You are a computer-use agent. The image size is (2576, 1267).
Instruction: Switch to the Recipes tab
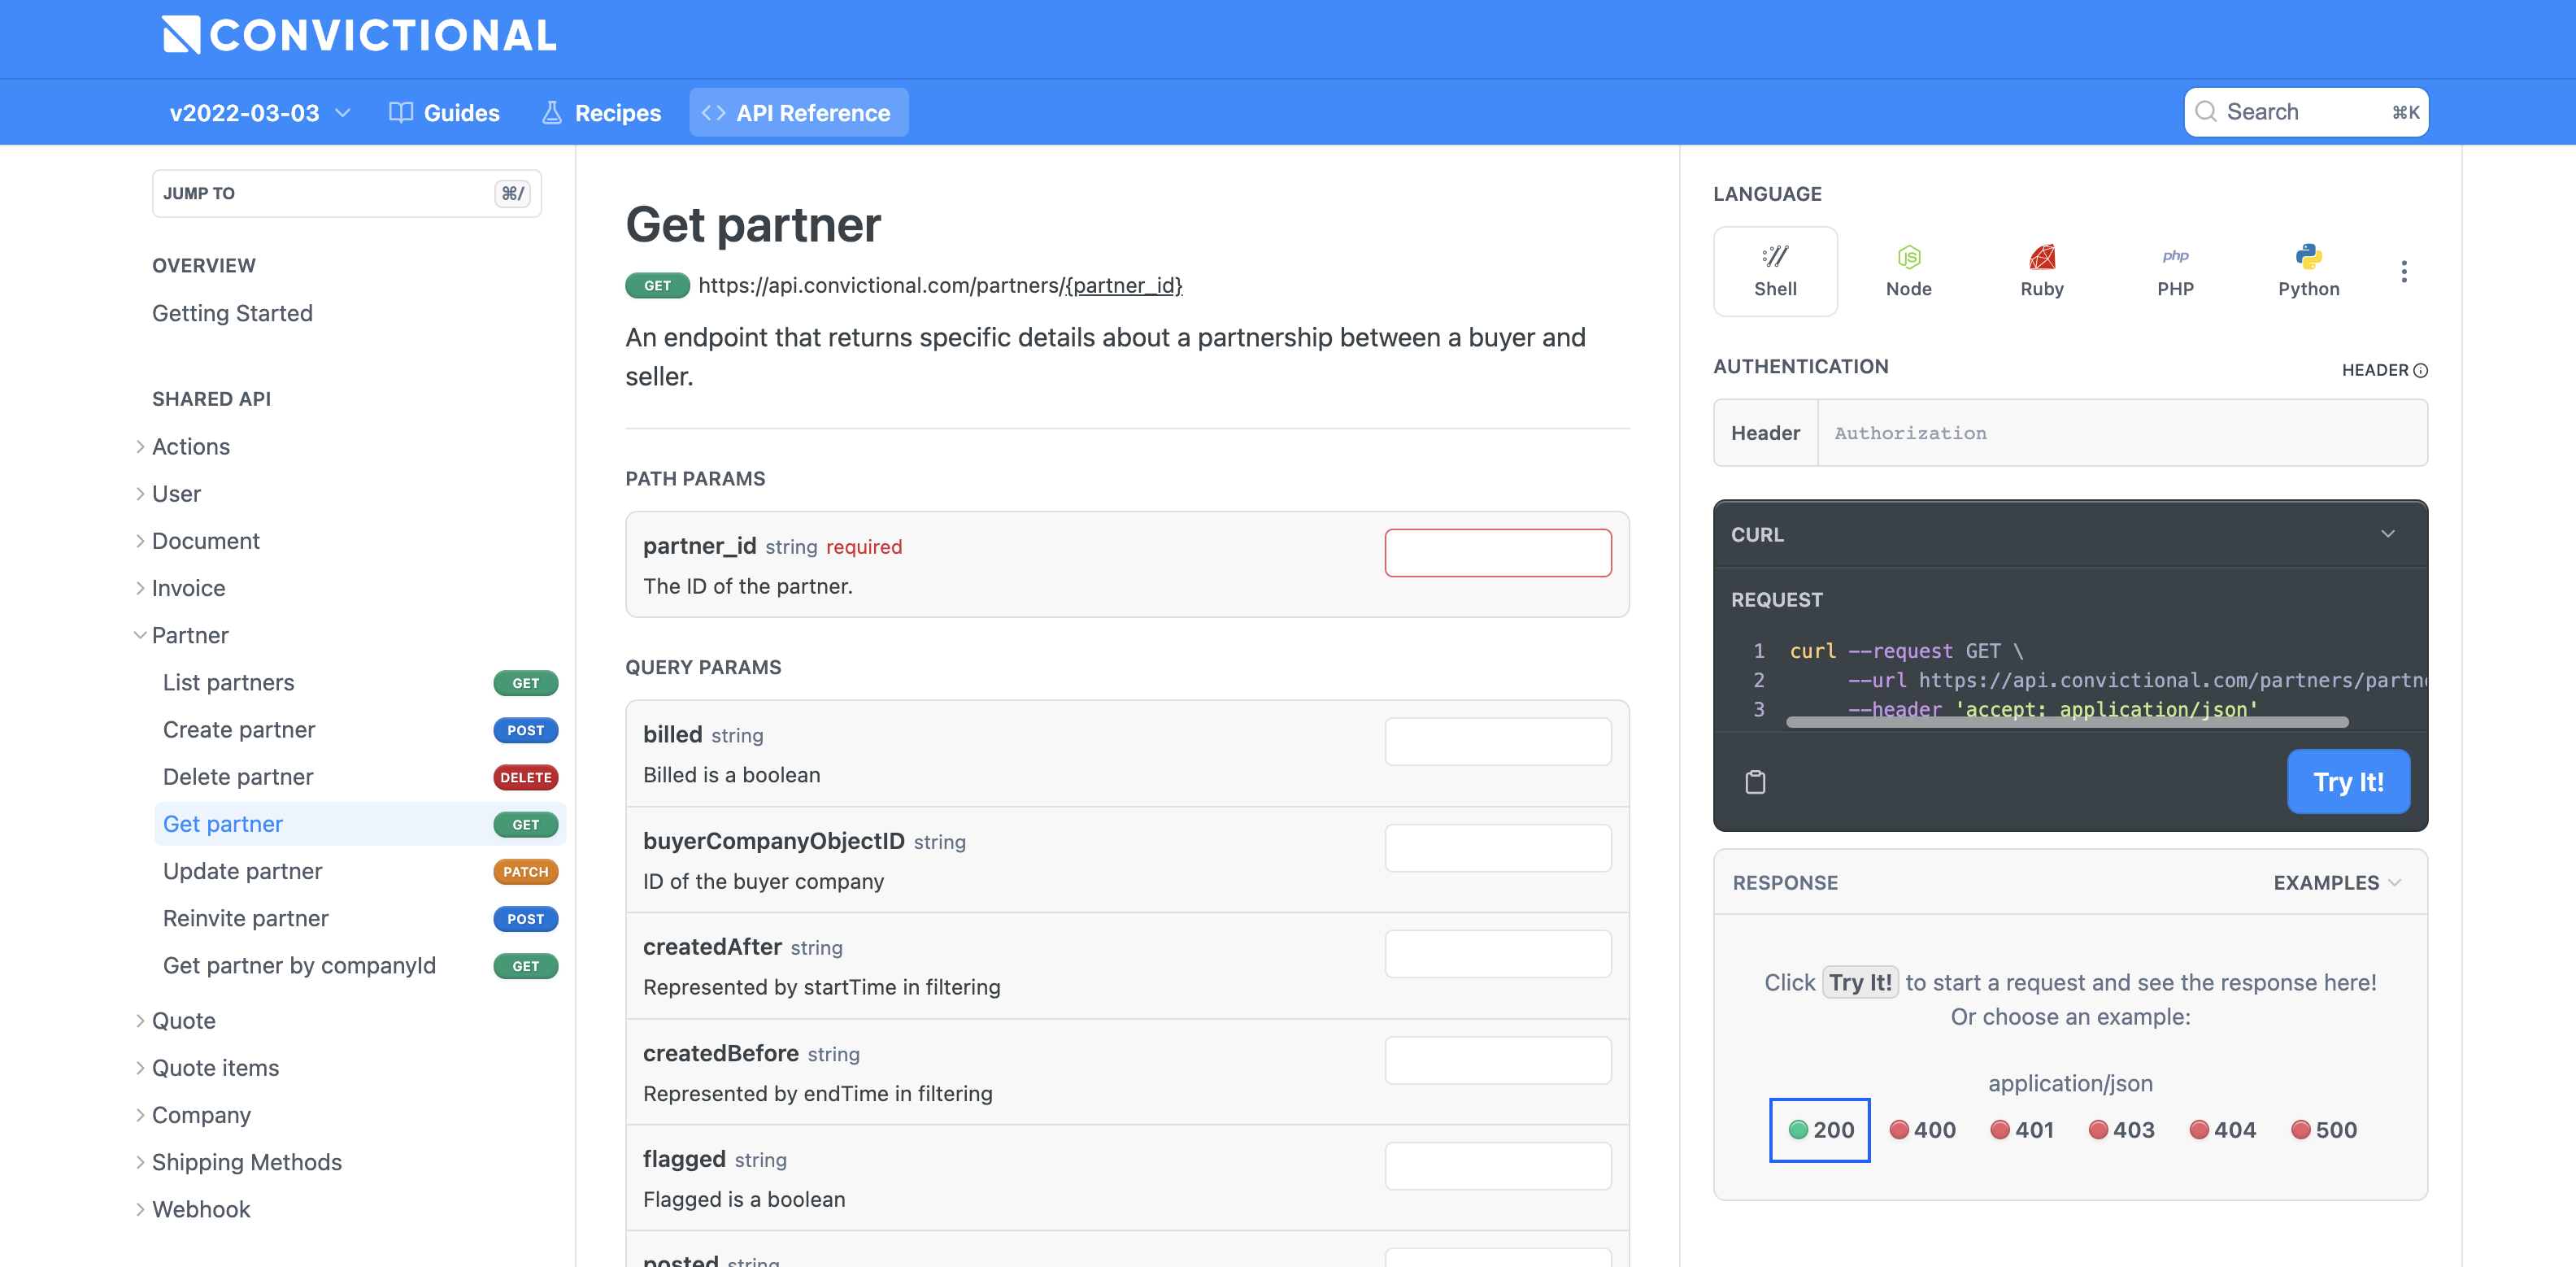coord(601,113)
